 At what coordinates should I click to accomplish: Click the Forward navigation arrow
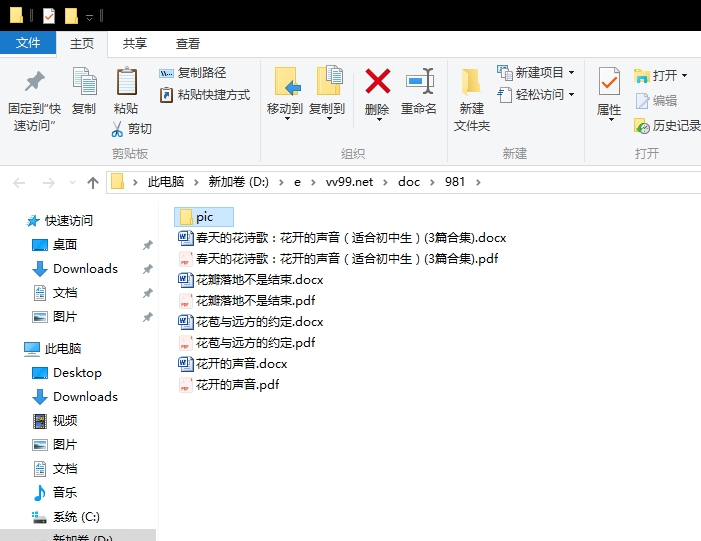pyautogui.click(x=48, y=182)
